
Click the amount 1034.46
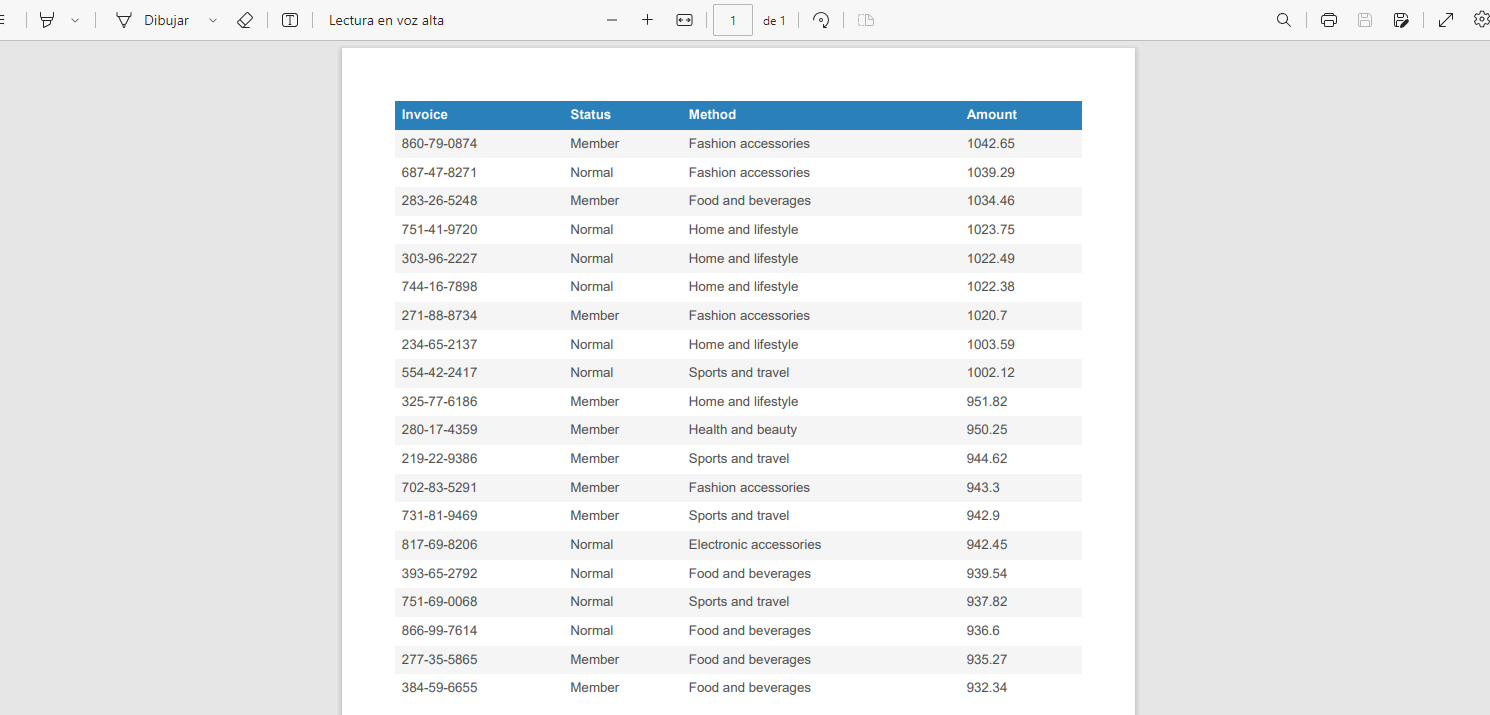click(x=990, y=201)
